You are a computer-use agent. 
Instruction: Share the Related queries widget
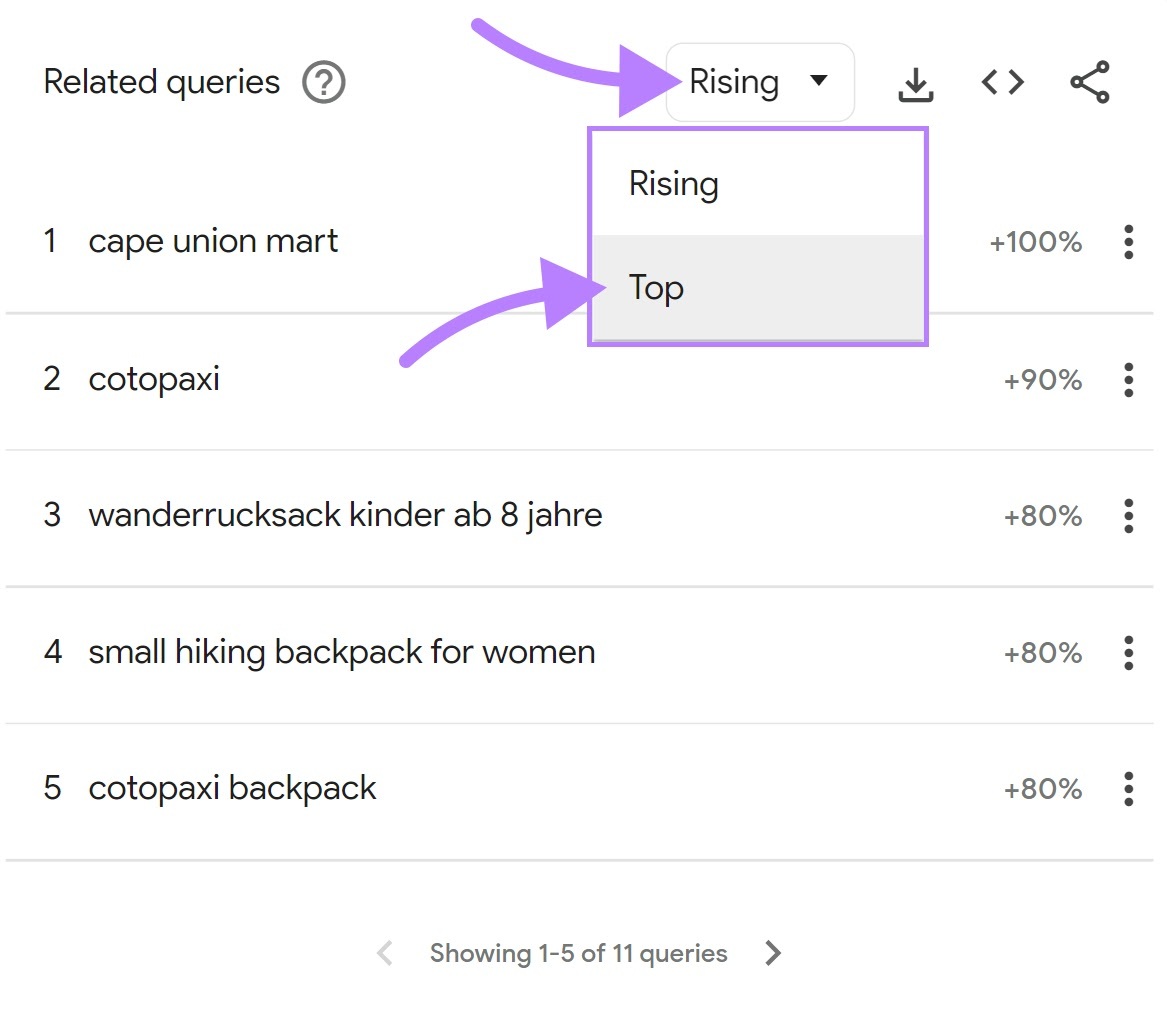[x=1089, y=83]
